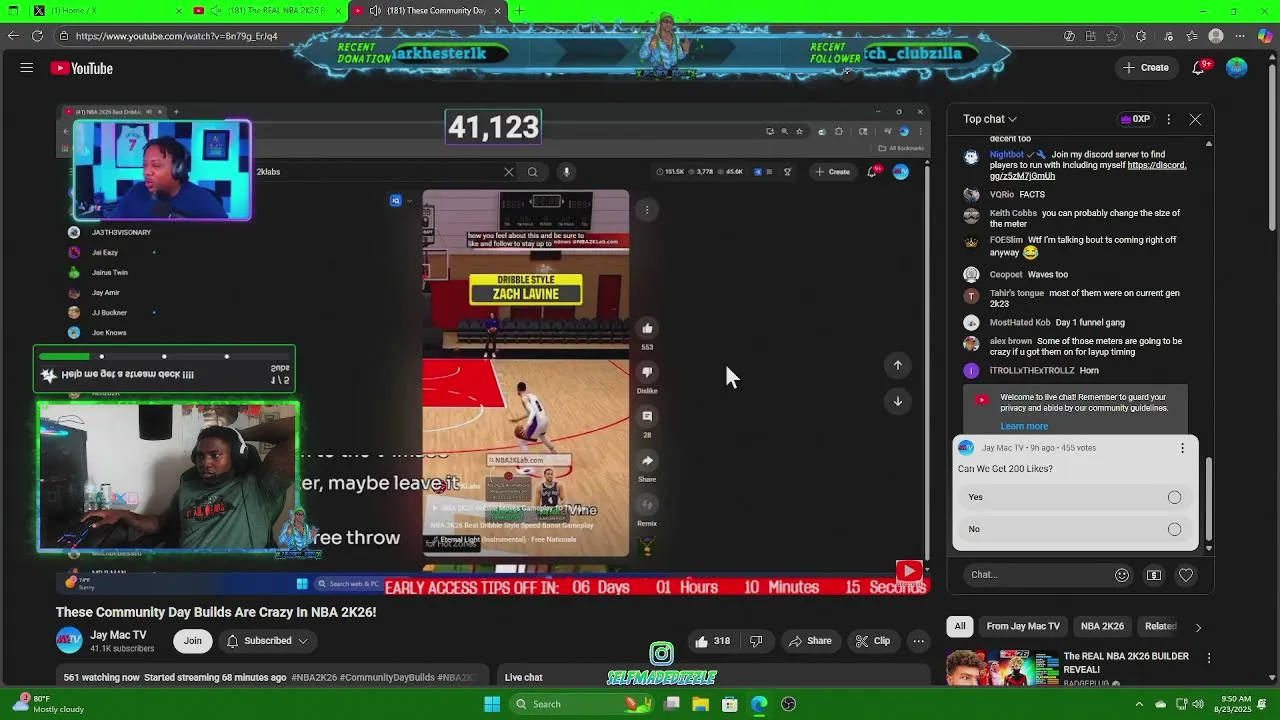Dislike the Zach LaVine Short
Image resolution: width=1280 pixels, height=720 pixels.
[647, 372]
